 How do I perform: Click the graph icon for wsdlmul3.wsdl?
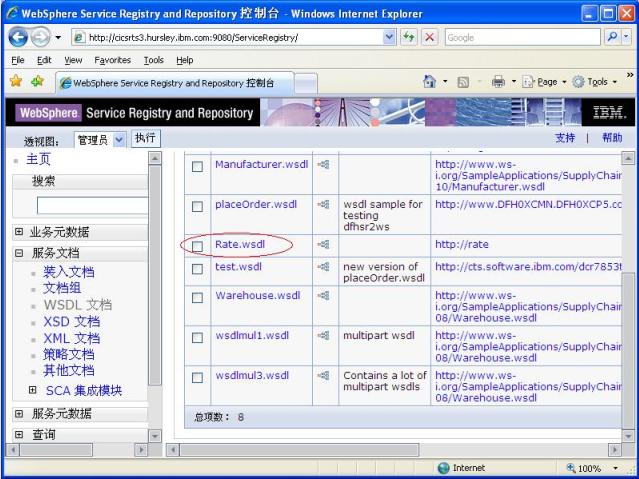point(324,375)
